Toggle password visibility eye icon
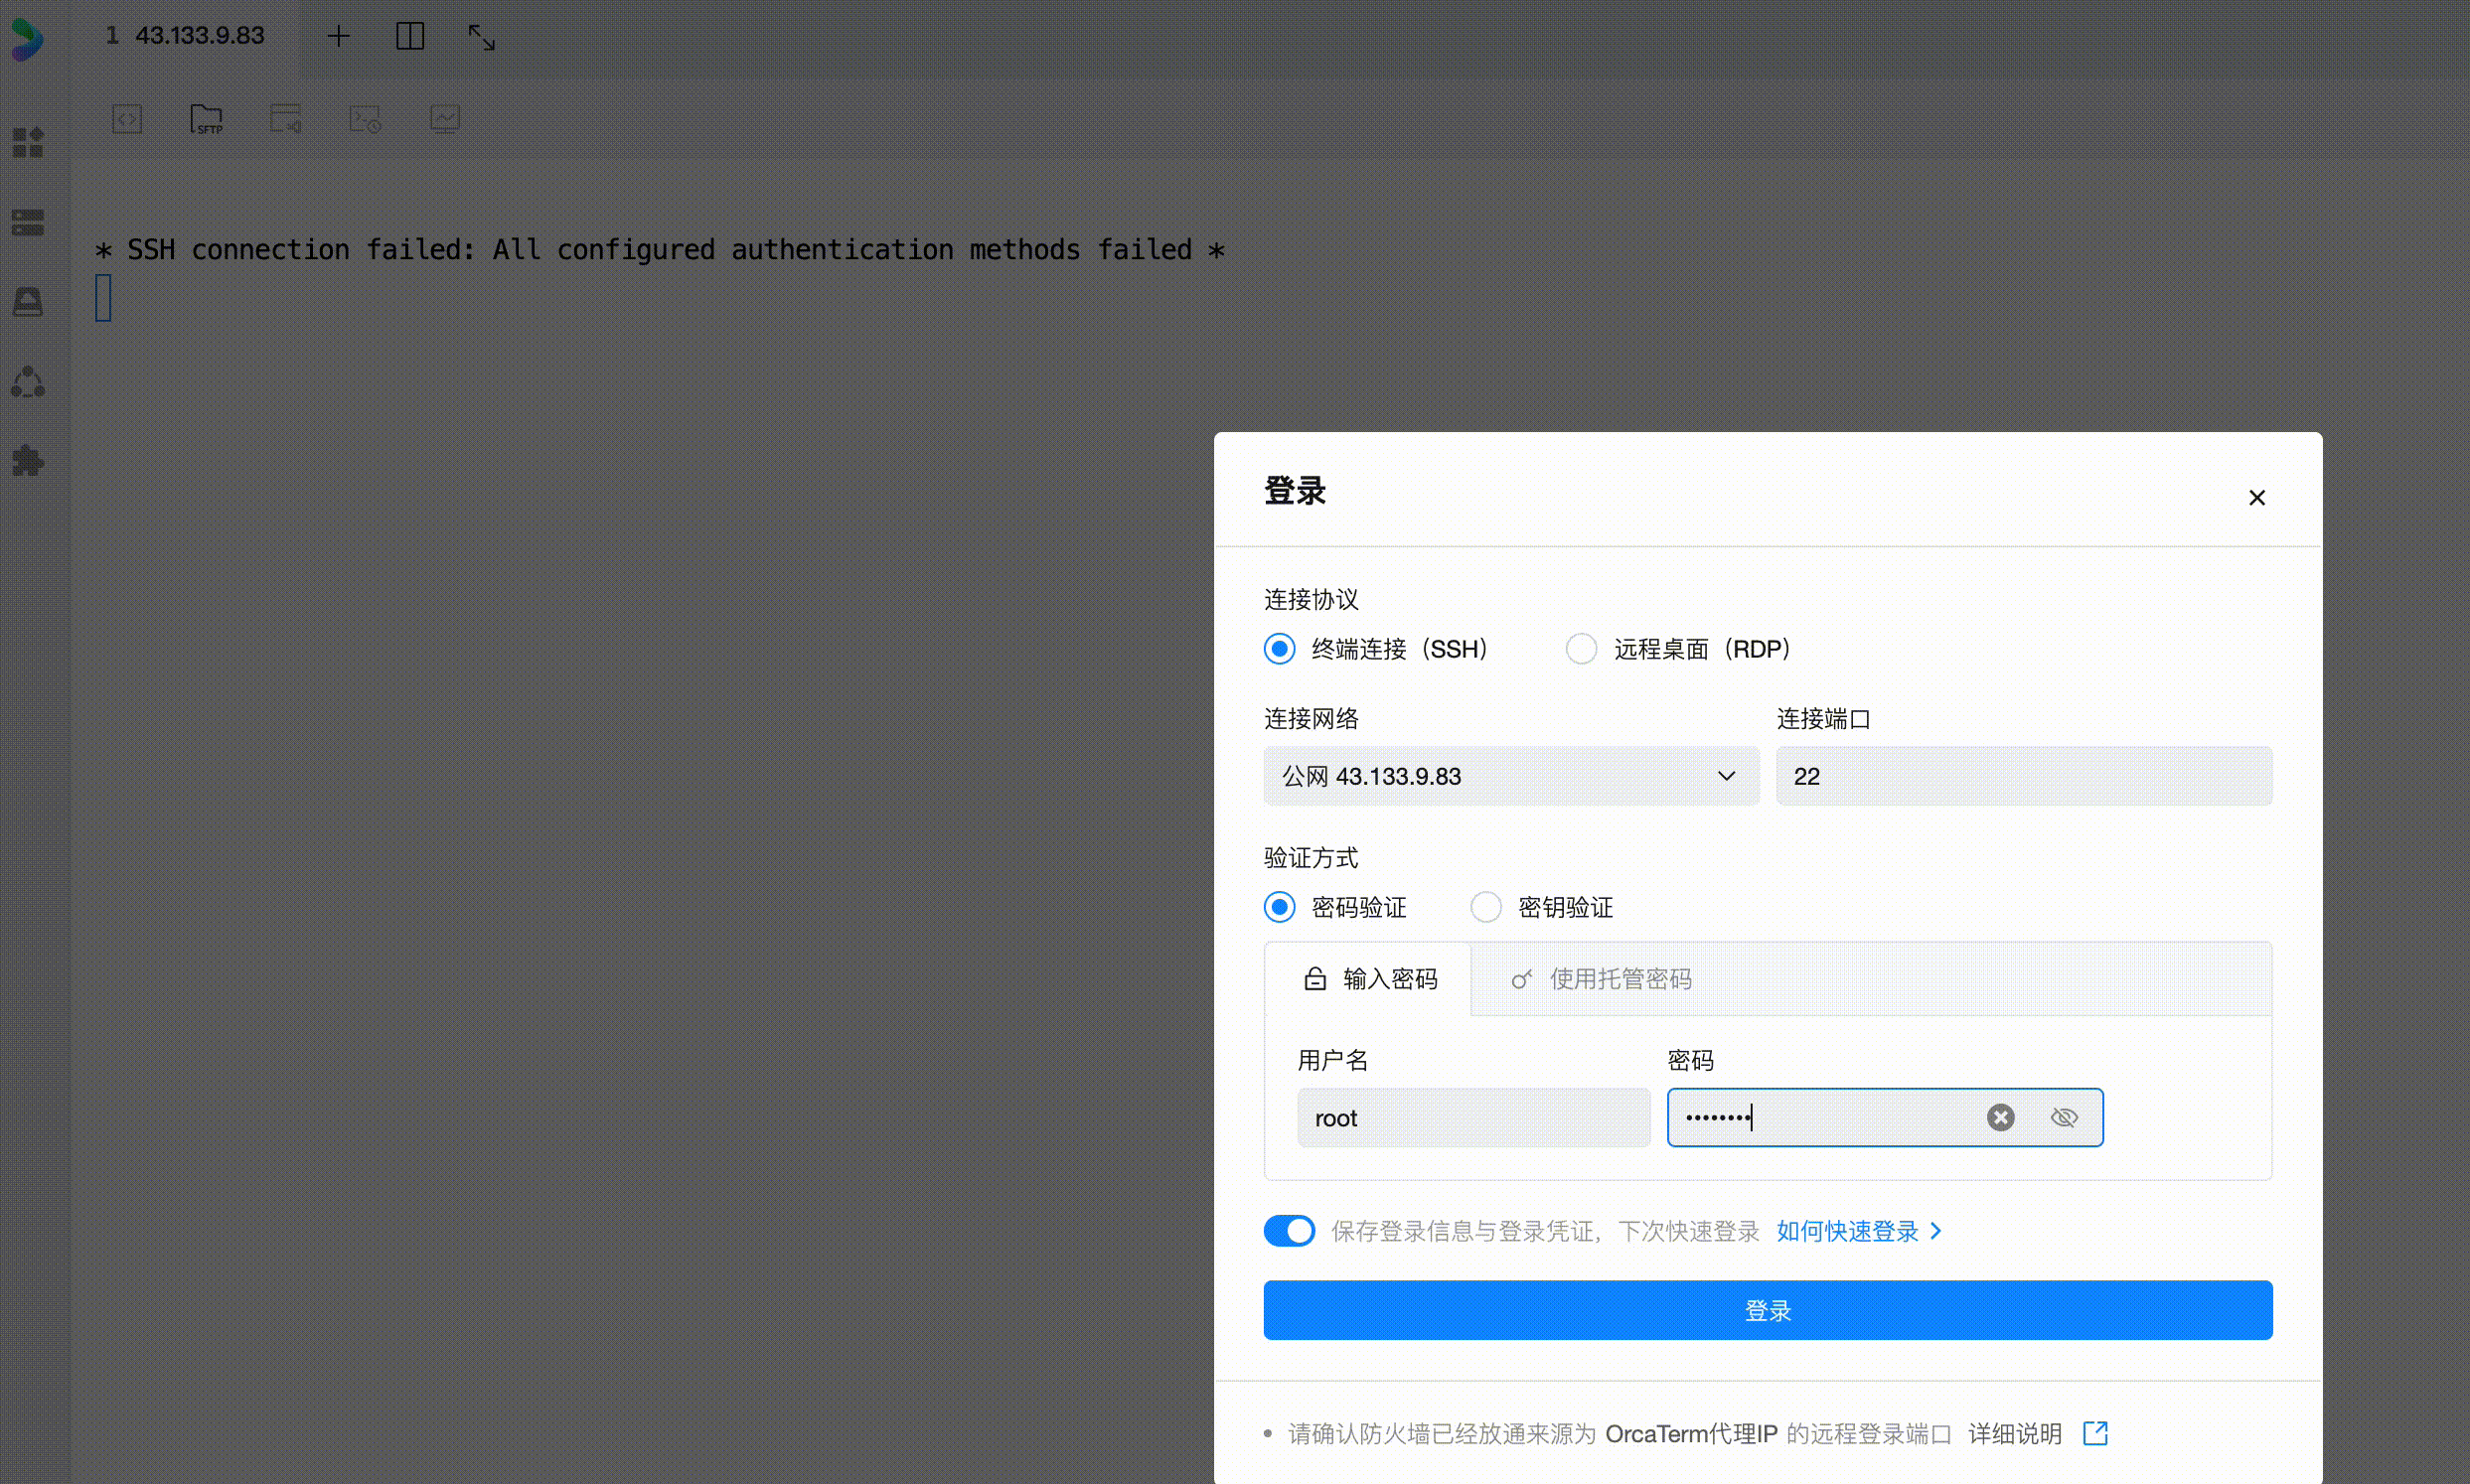 coord(2064,1117)
